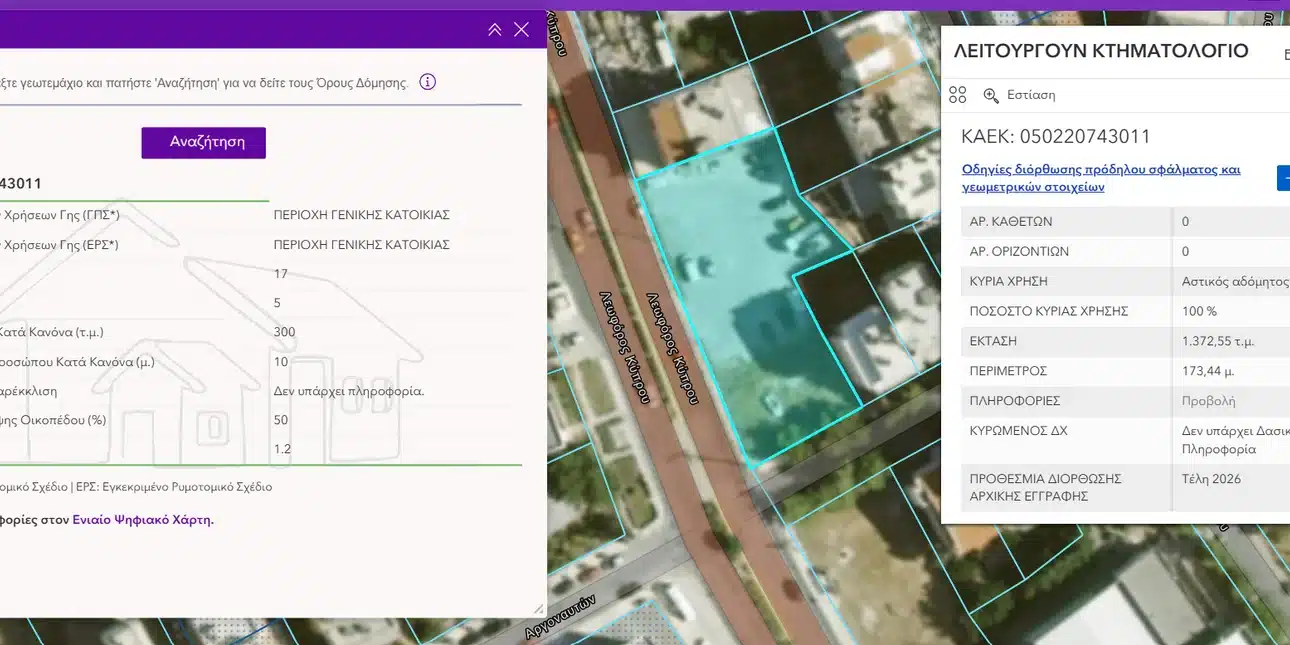Click the four-circle actions icon in popup
Image resolution: width=1290 pixels, height=645 pixels.
click(x=957, y=95)
